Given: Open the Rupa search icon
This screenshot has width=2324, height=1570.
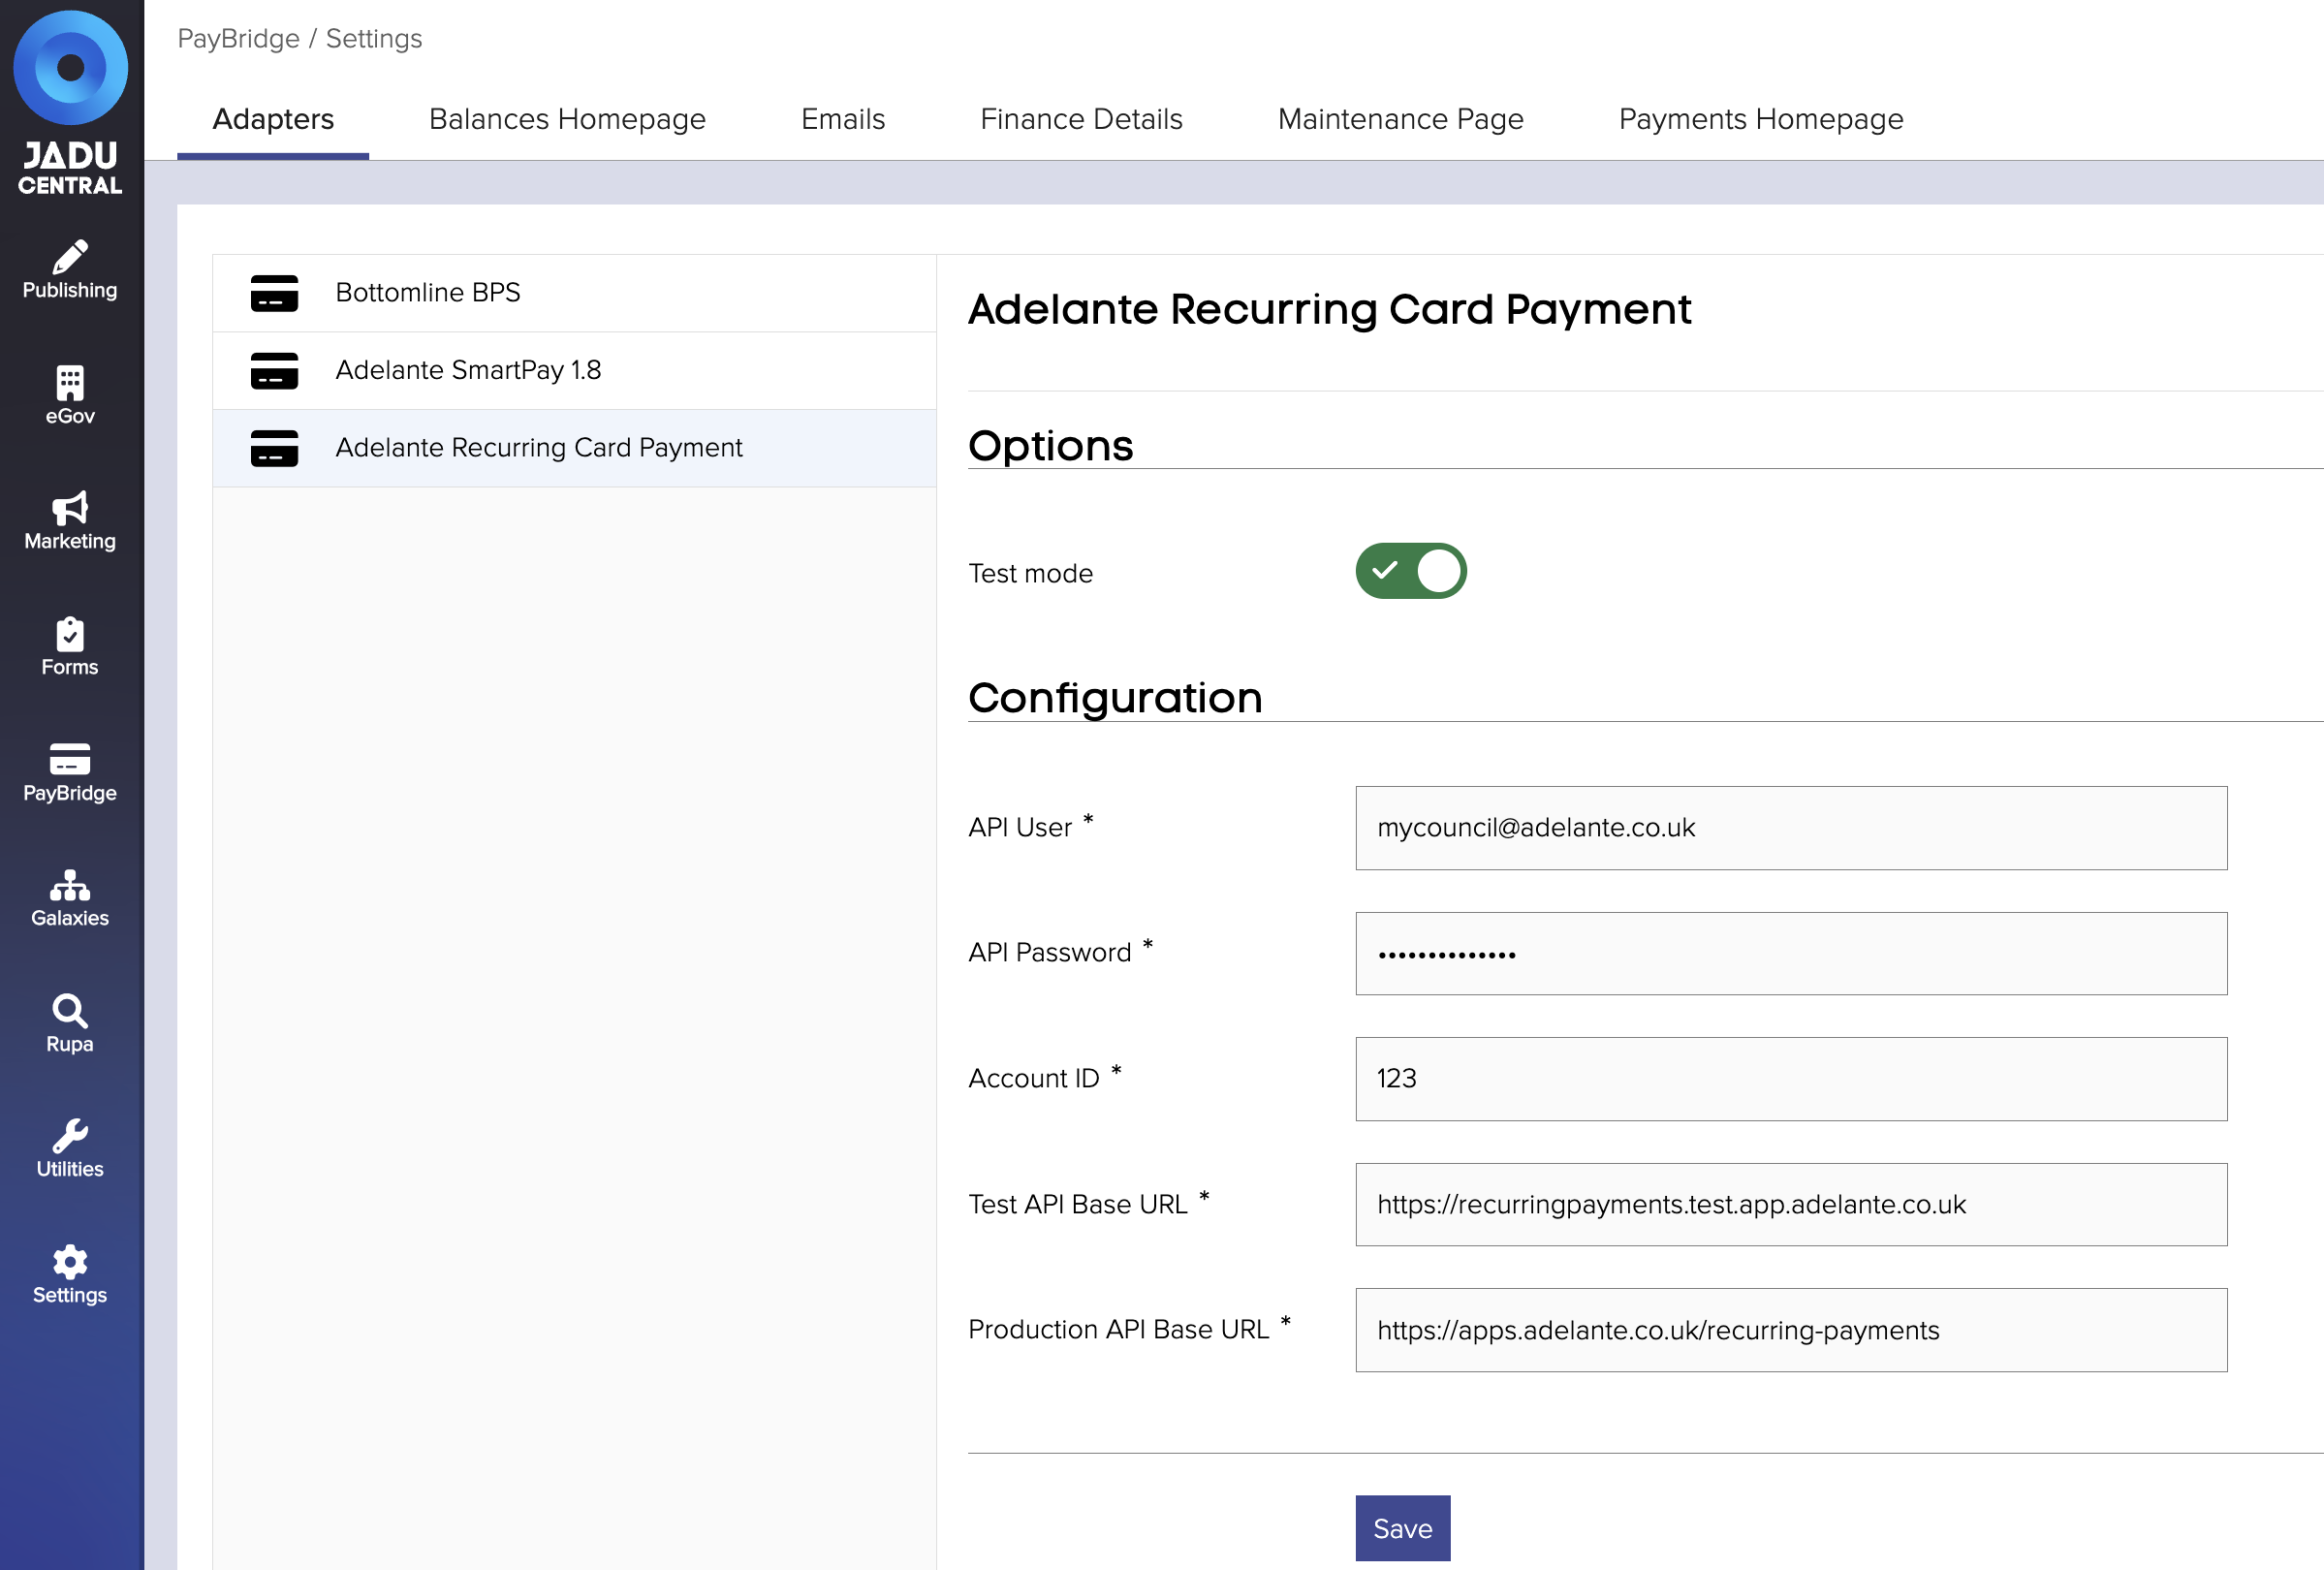Looking at the screenshot, I should pyautogui.click(x=70, y=1011).
